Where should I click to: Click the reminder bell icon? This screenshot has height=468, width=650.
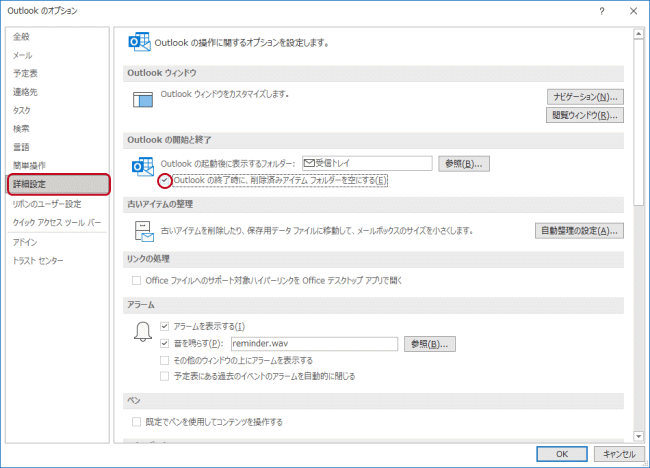click(143, 332)
